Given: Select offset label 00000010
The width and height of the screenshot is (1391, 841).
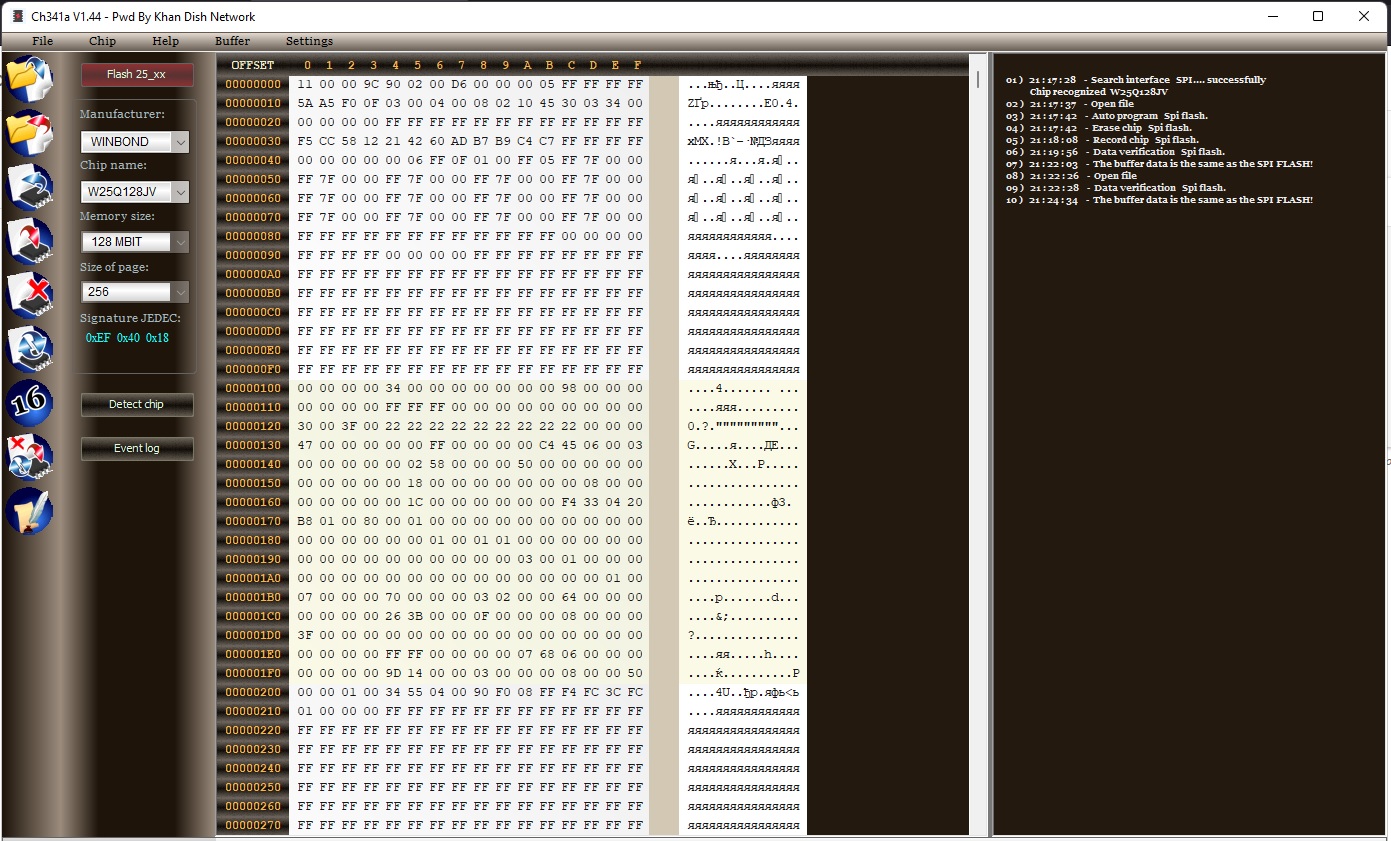Looking at the screenshot, I should [253, 104].
